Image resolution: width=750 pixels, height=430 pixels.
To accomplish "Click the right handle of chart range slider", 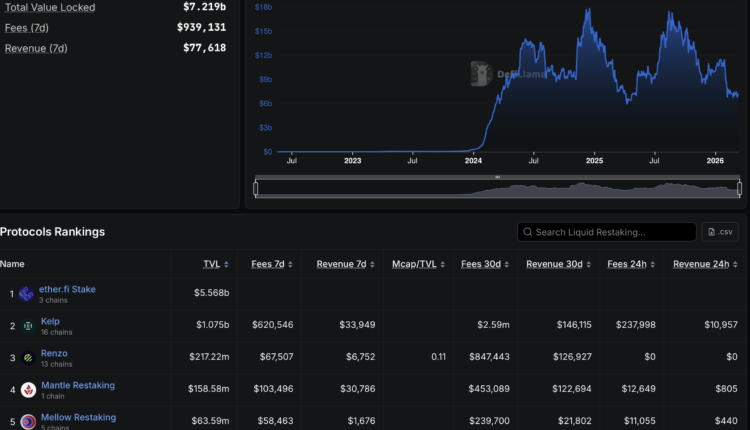I will coord(740,187).
